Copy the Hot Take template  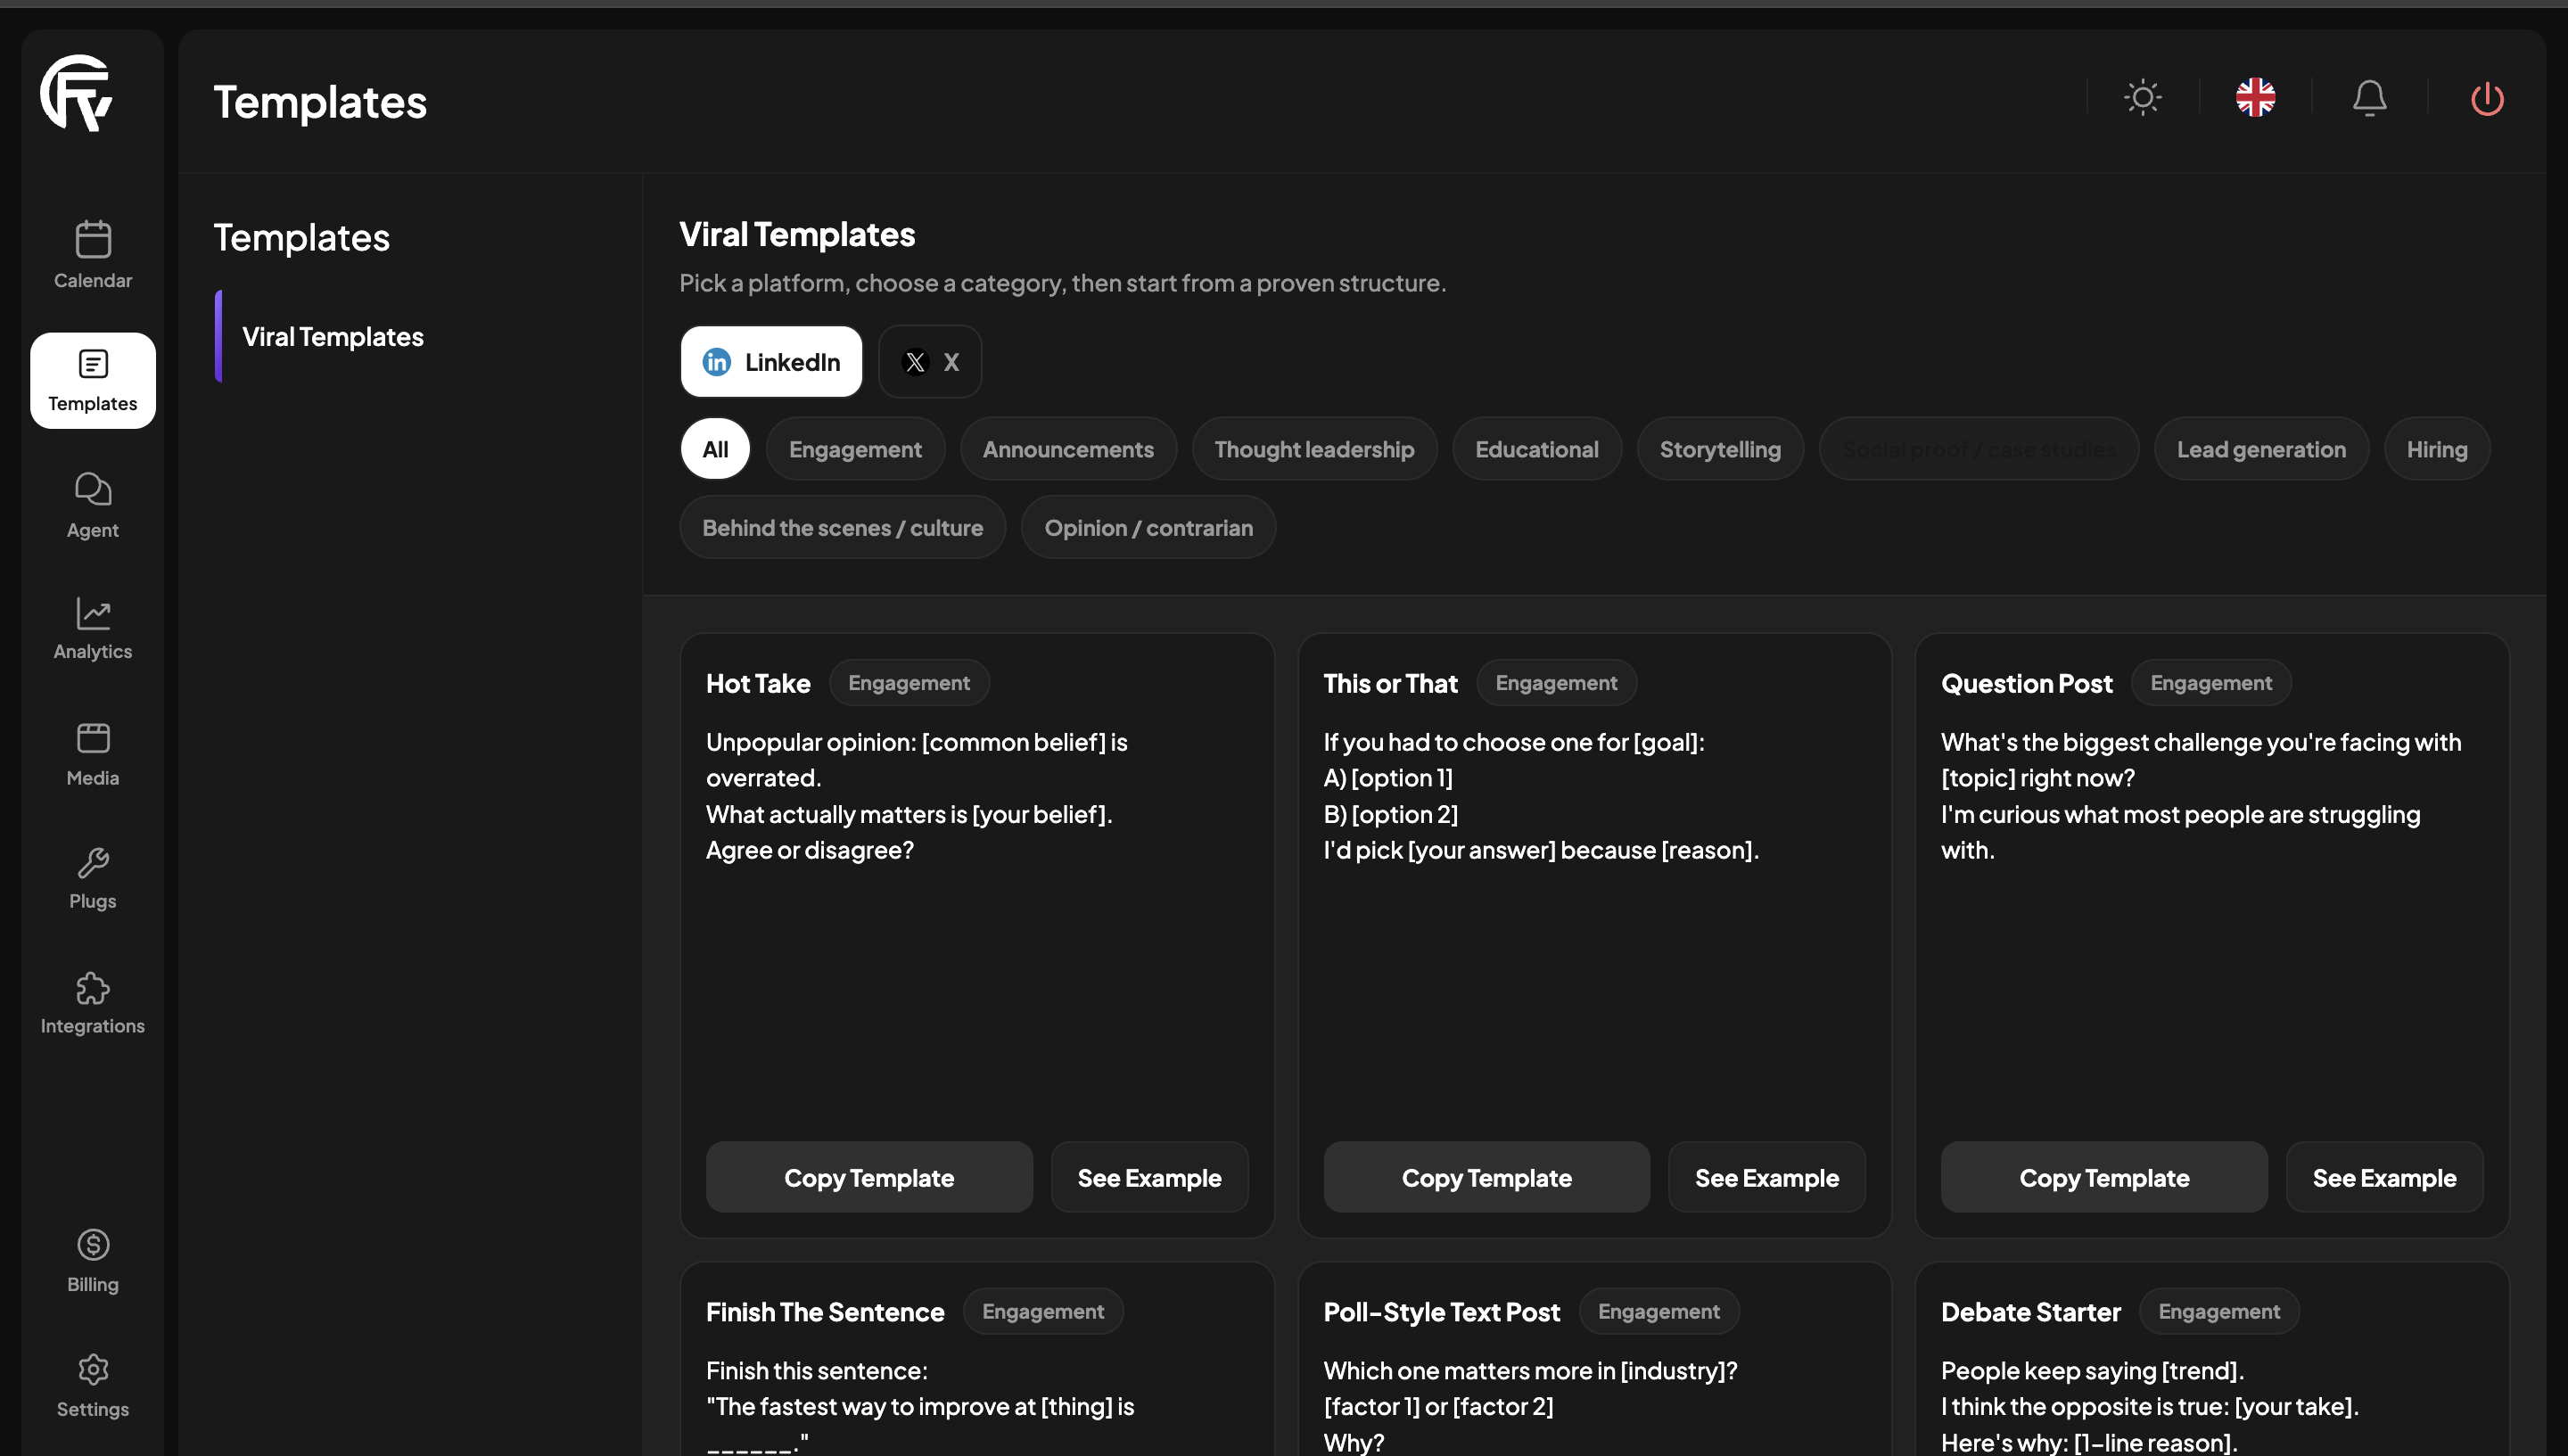pyautogui.click(x=869, y=1177)
